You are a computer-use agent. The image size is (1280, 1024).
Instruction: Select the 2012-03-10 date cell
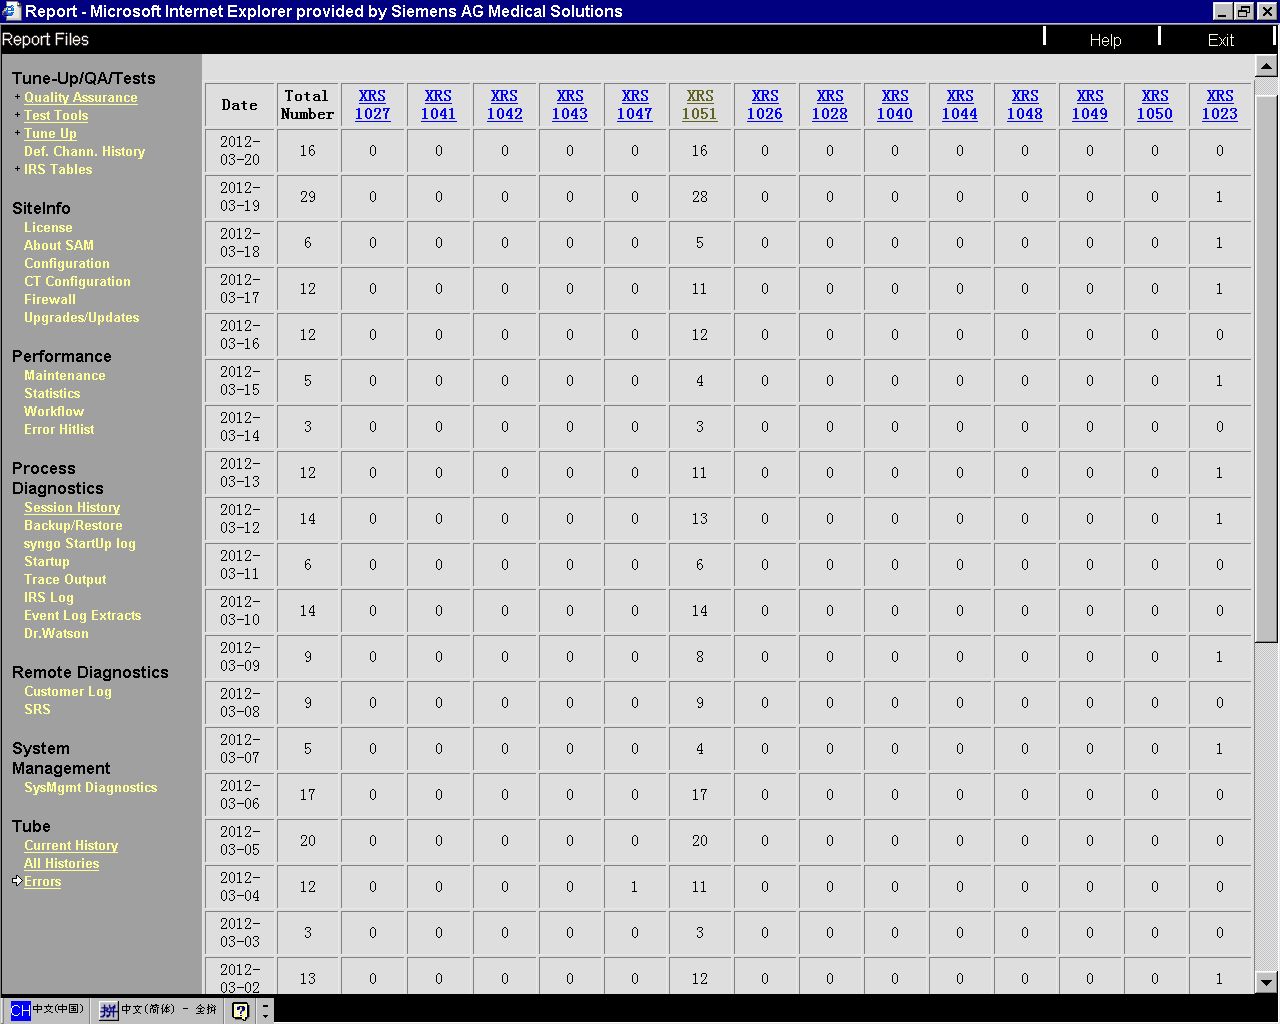pos(240,611)
